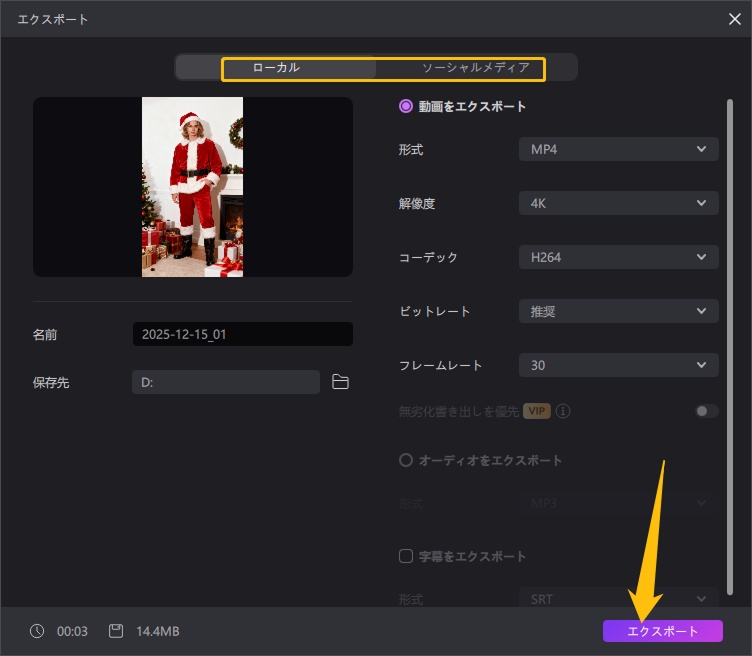This screenshot has height=656, width=752.
Task: Select 動画をエクスポート radio button
Action: [x=405, y=106]
